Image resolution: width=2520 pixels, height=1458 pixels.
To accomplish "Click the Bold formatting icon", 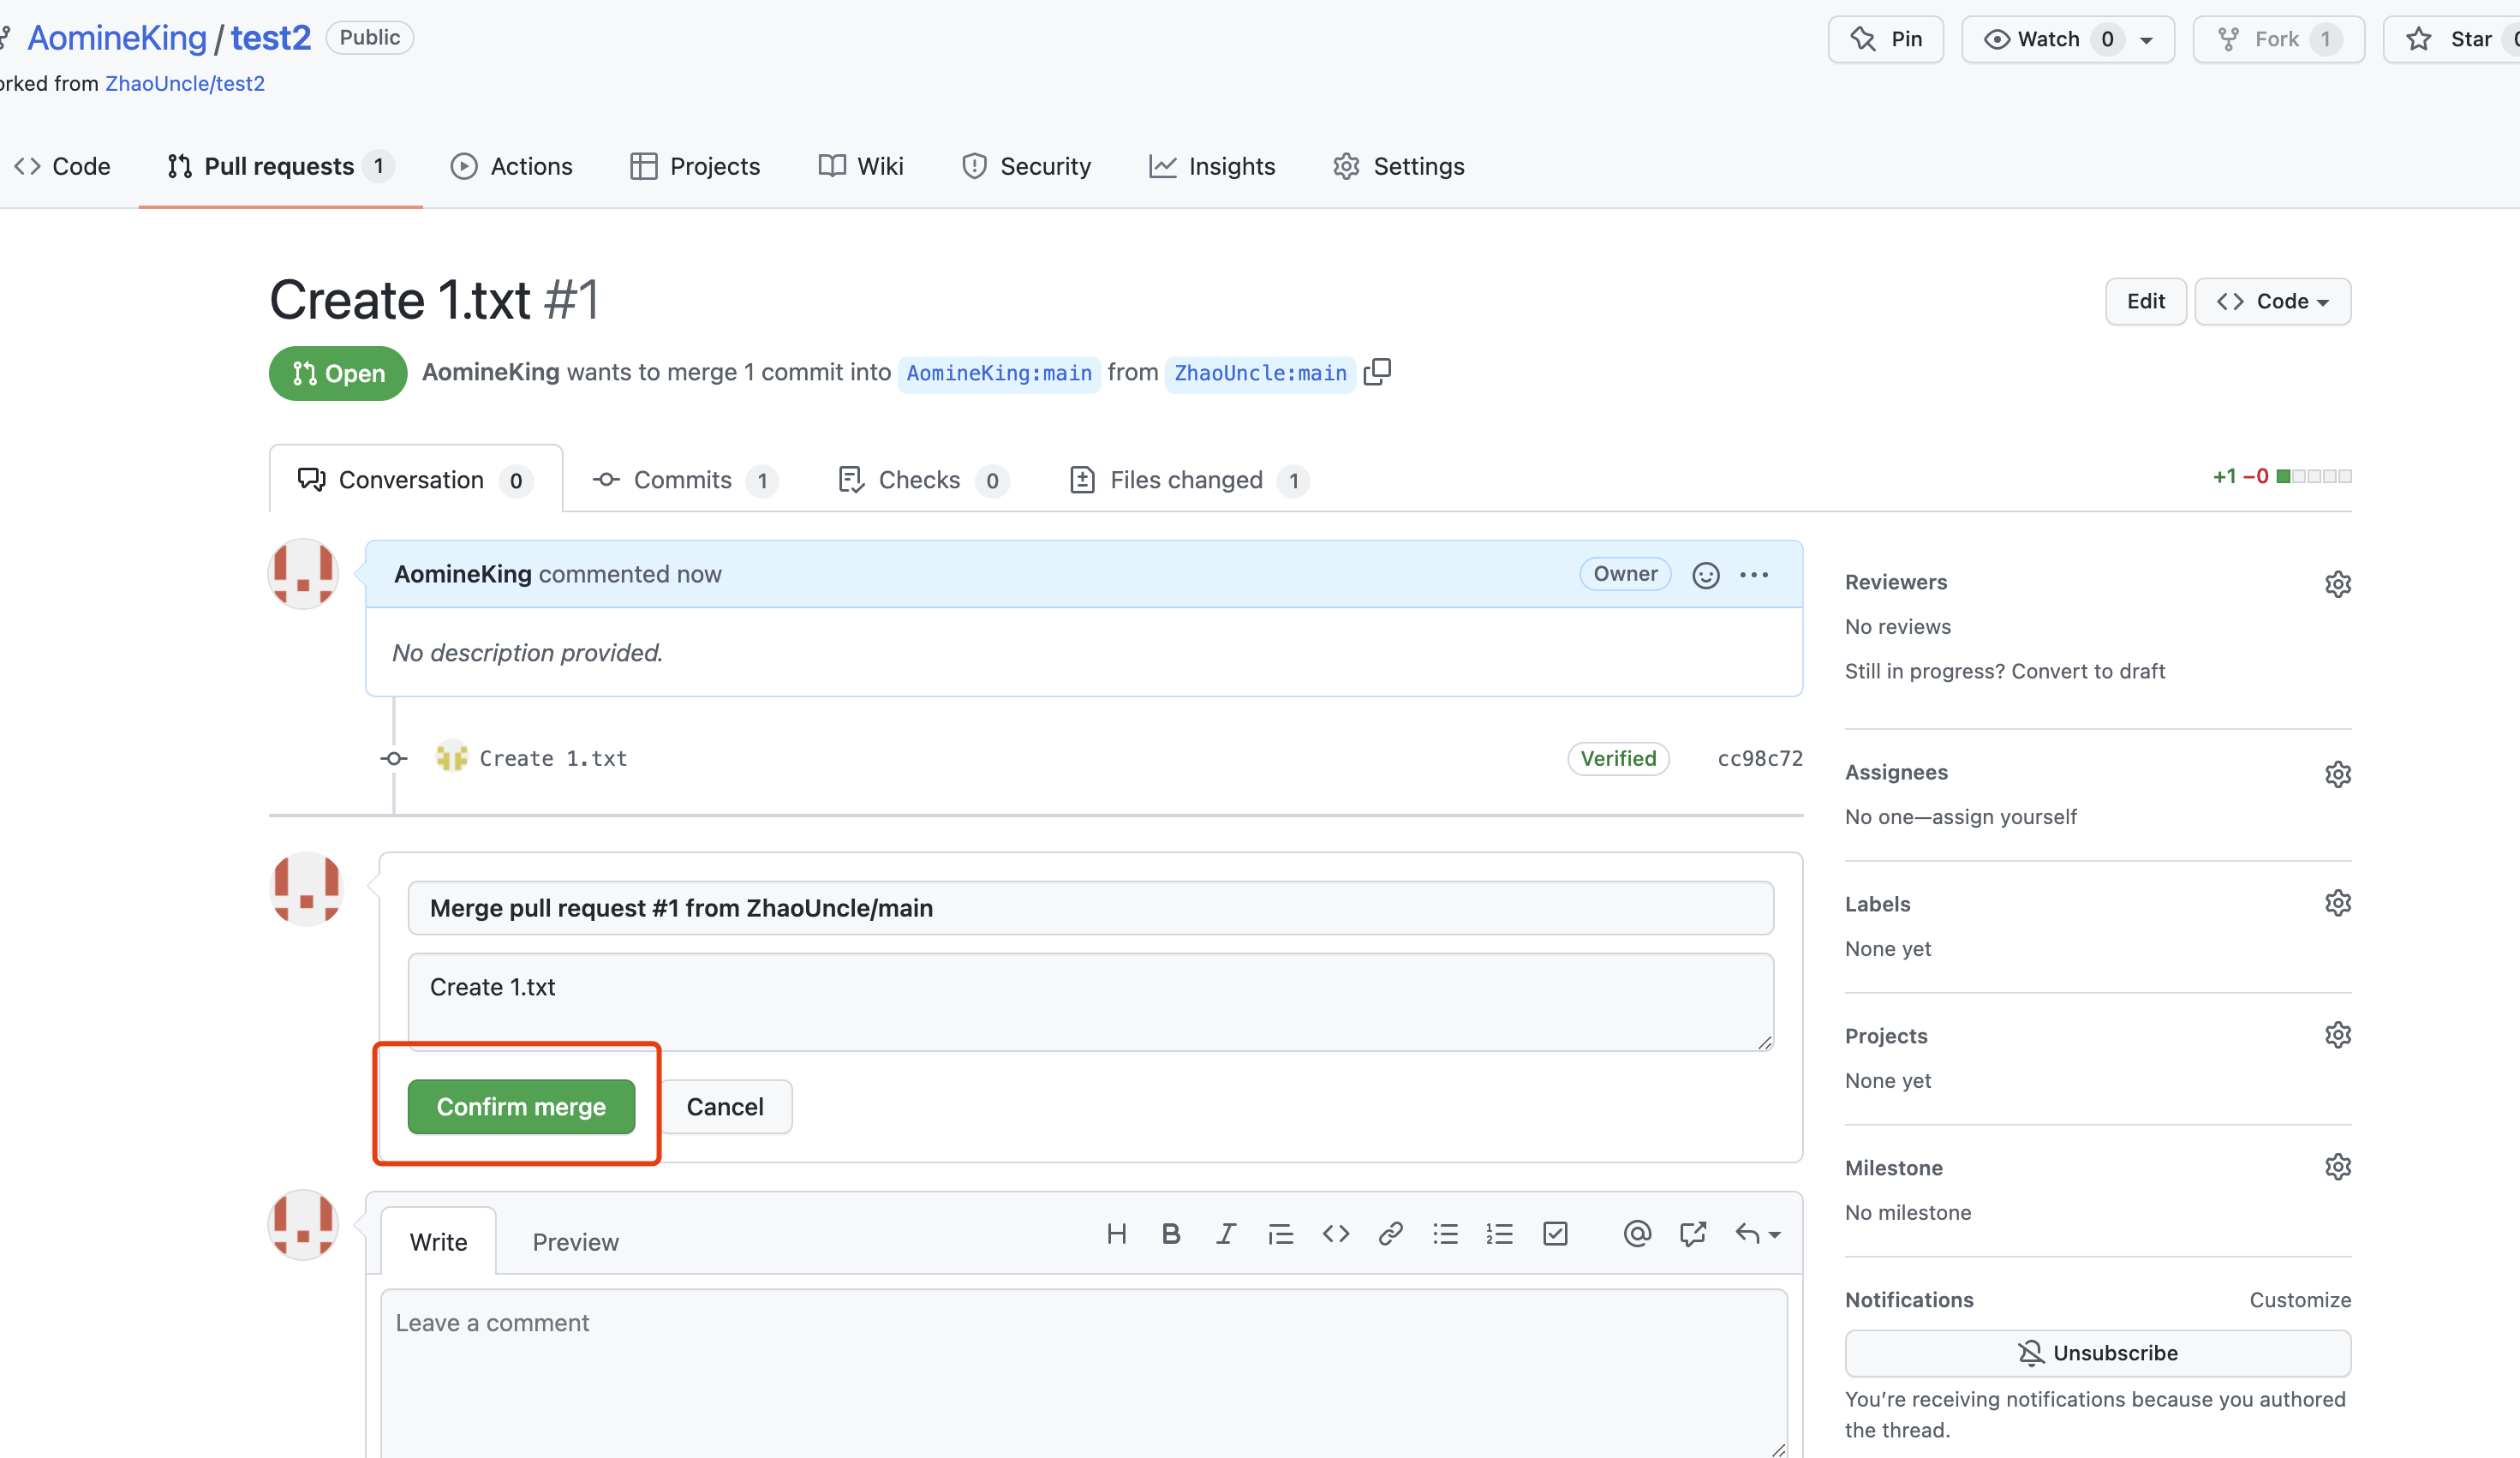I will click(x=1171, y=1234).
